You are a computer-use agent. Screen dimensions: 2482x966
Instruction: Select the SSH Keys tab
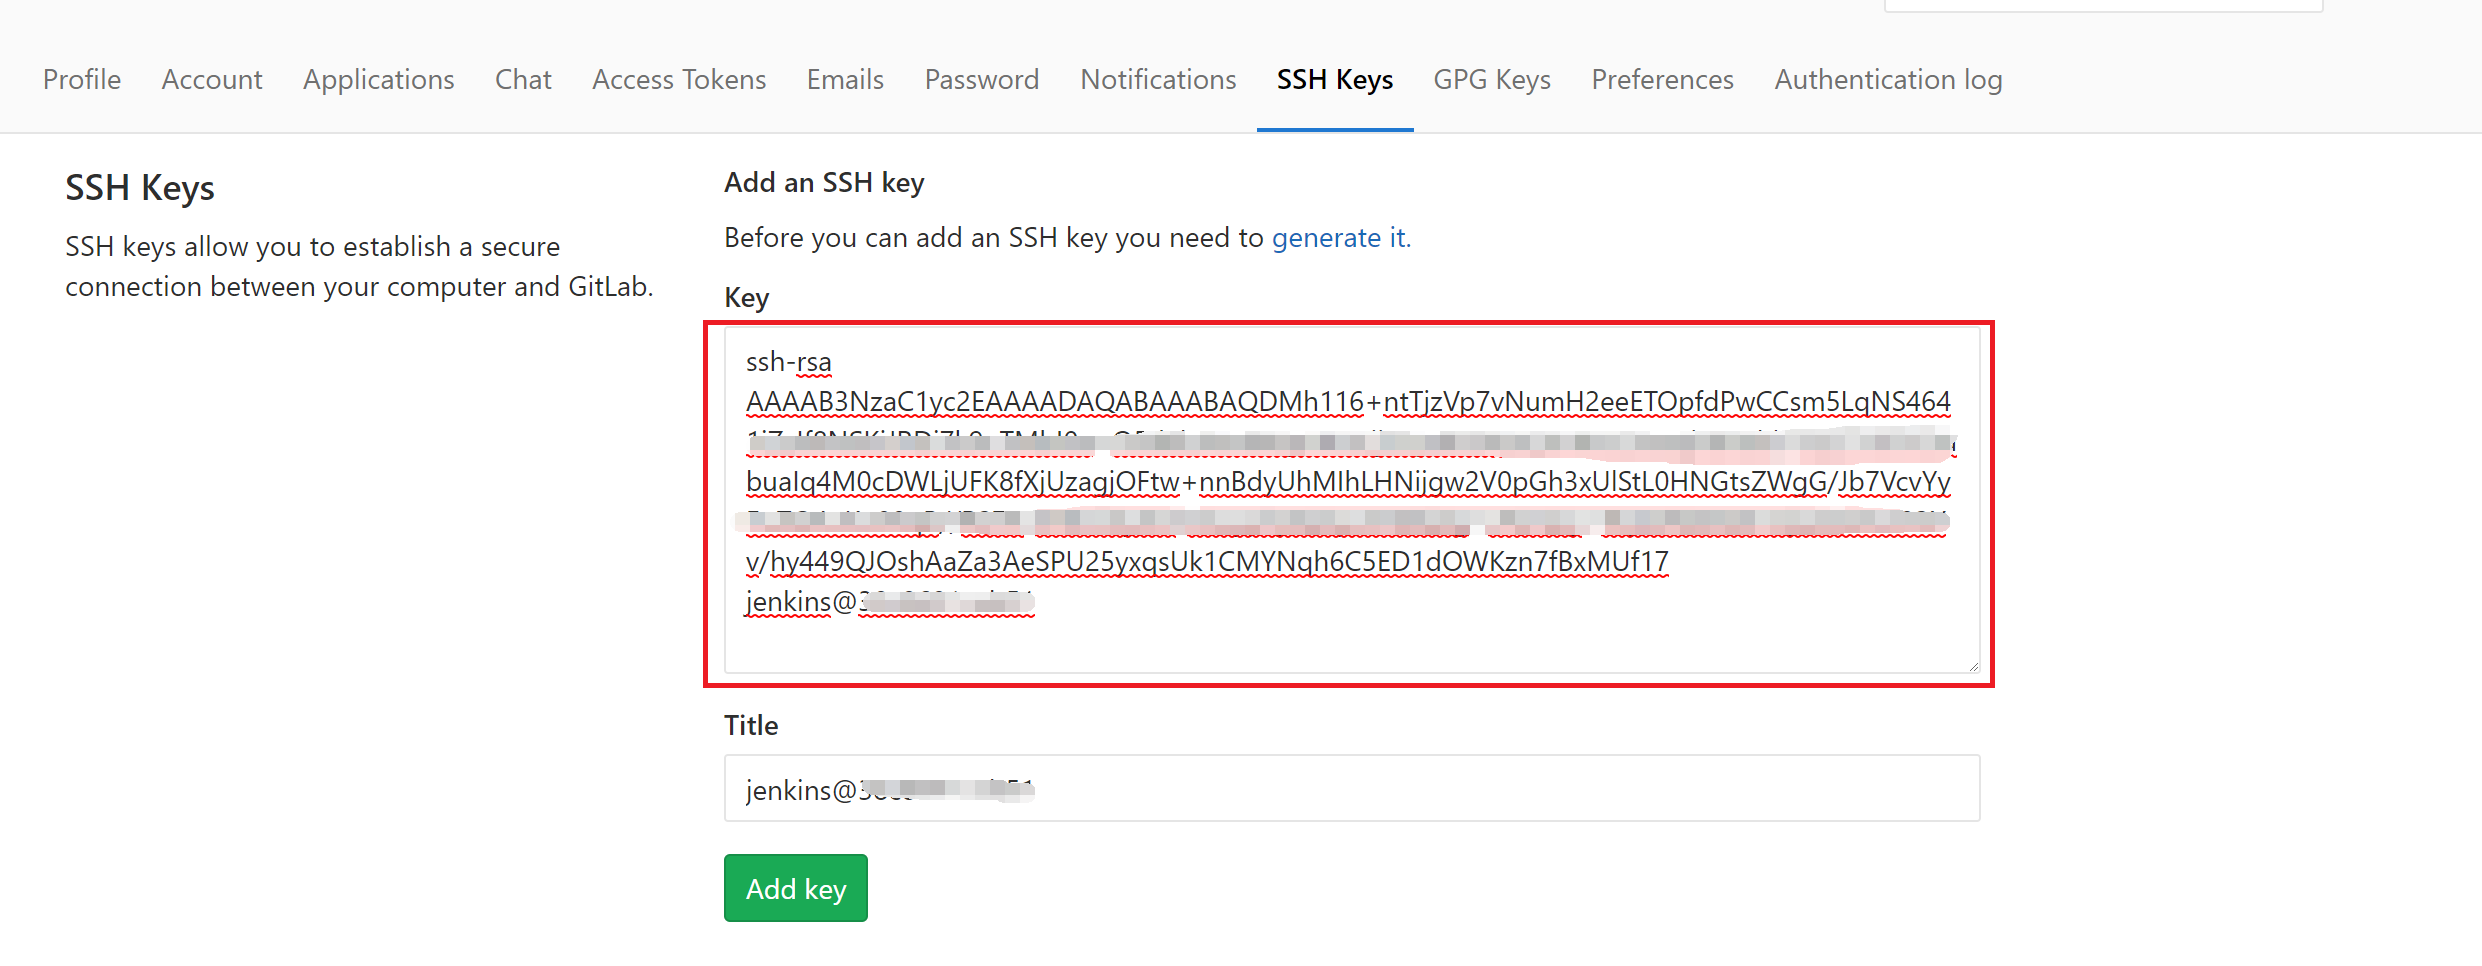click(1334, 80)
